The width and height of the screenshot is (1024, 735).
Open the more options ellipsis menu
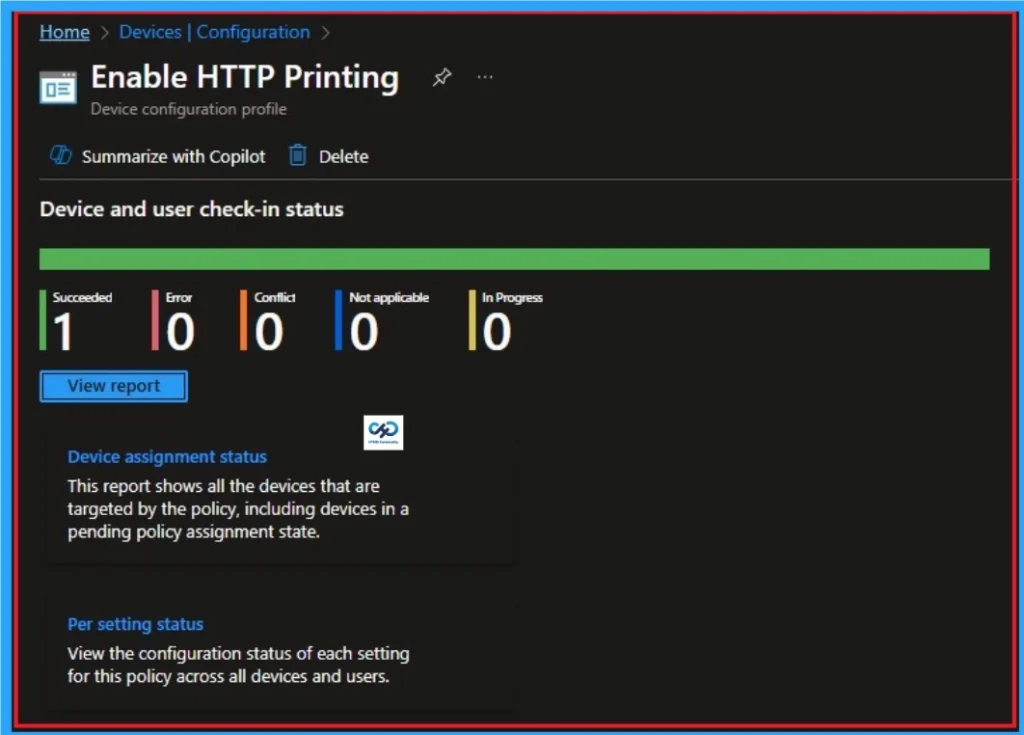tap(485, 76)
